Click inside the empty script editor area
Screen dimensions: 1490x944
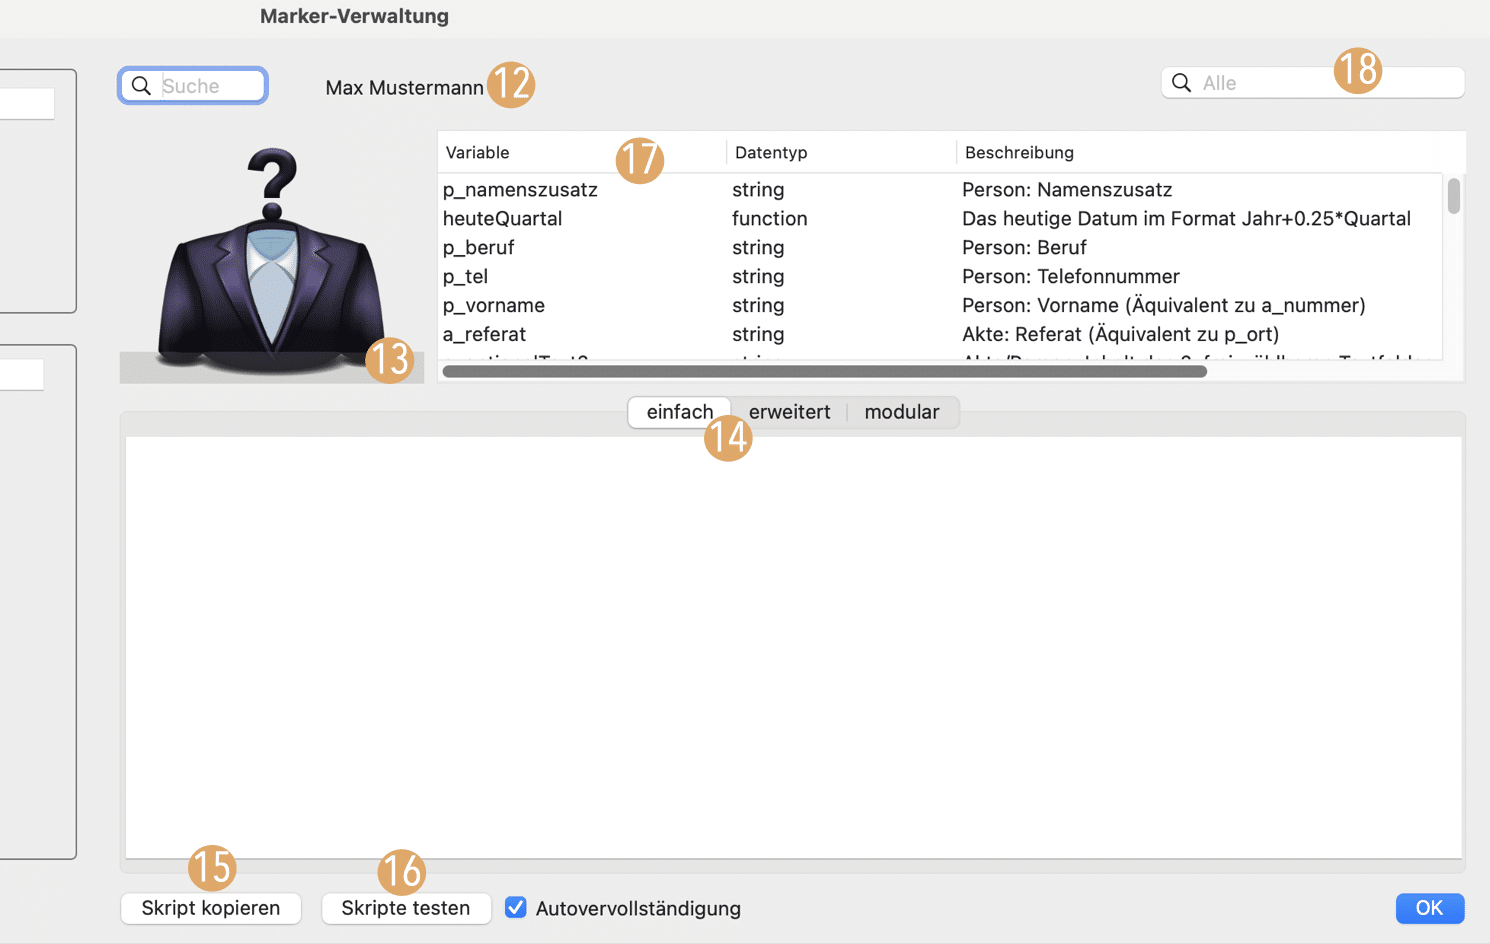(x=794, y=647)
